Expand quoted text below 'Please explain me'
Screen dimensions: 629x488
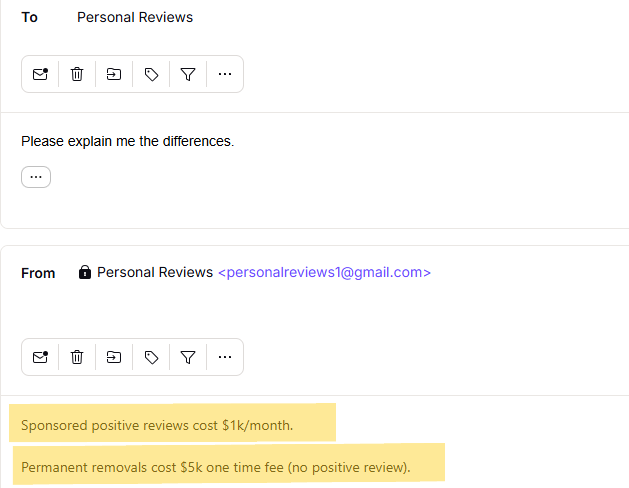point(36,177)
